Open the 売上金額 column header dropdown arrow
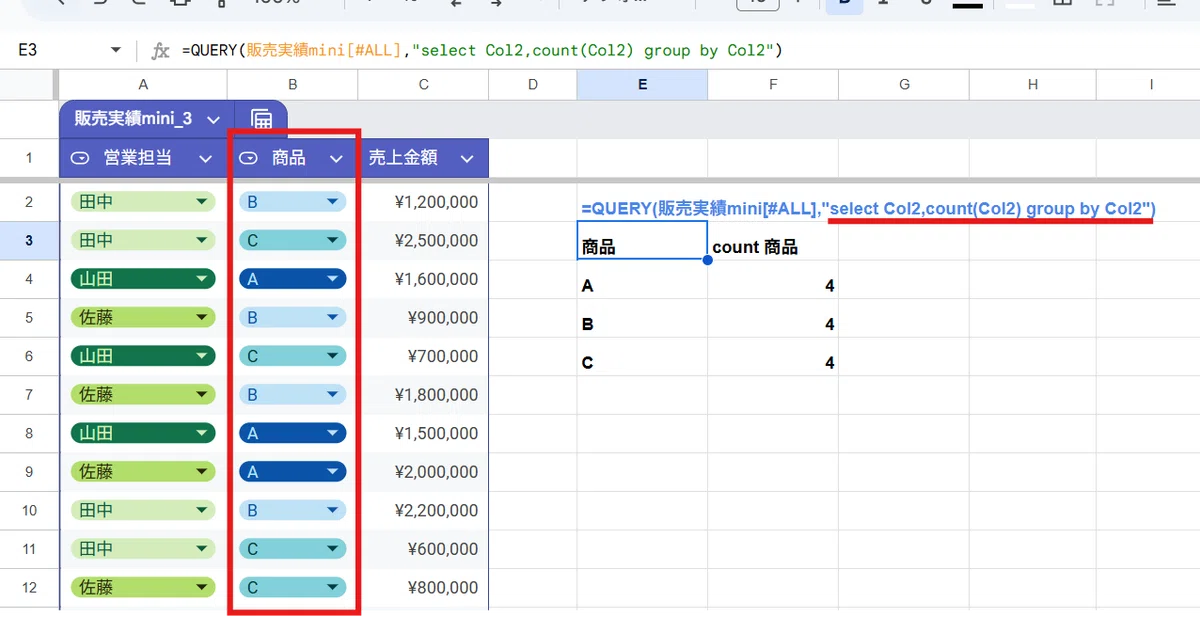1200x617 pixels. click(x=467, y=158)
